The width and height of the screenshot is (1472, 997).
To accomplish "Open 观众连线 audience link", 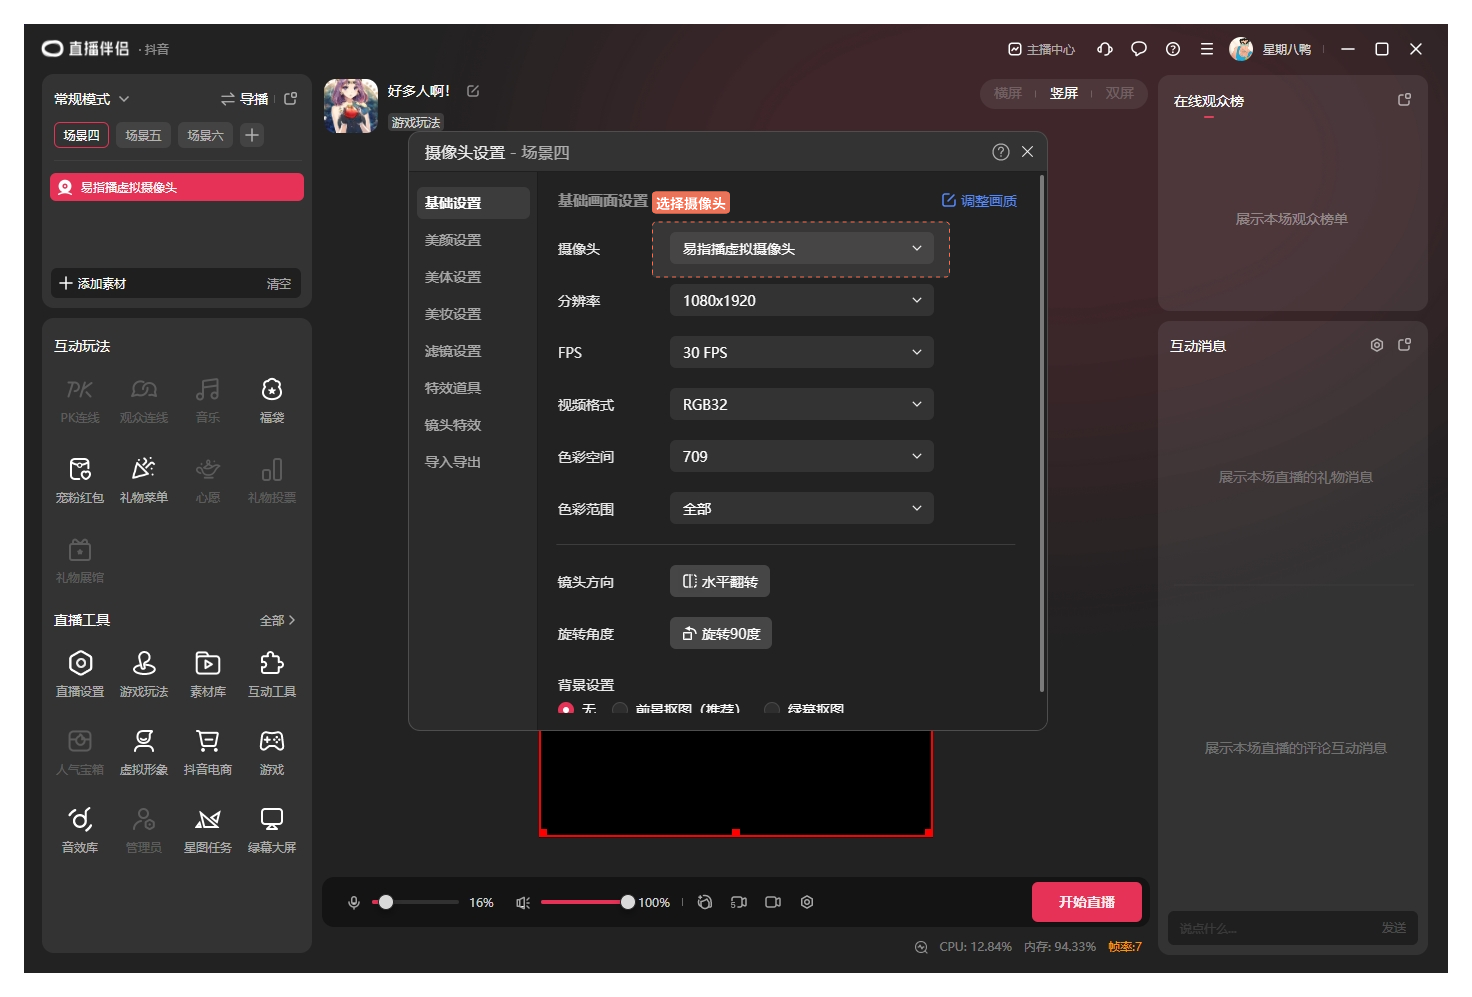I will click(x=144, y=400).
